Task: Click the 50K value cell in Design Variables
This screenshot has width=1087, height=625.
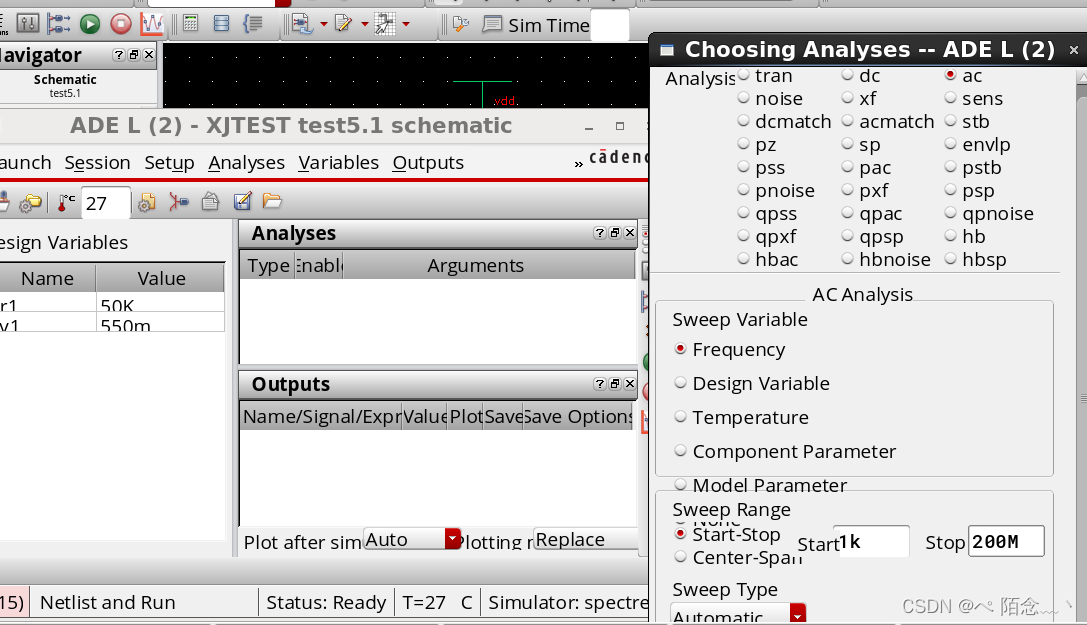Action: tap(160, 303)
